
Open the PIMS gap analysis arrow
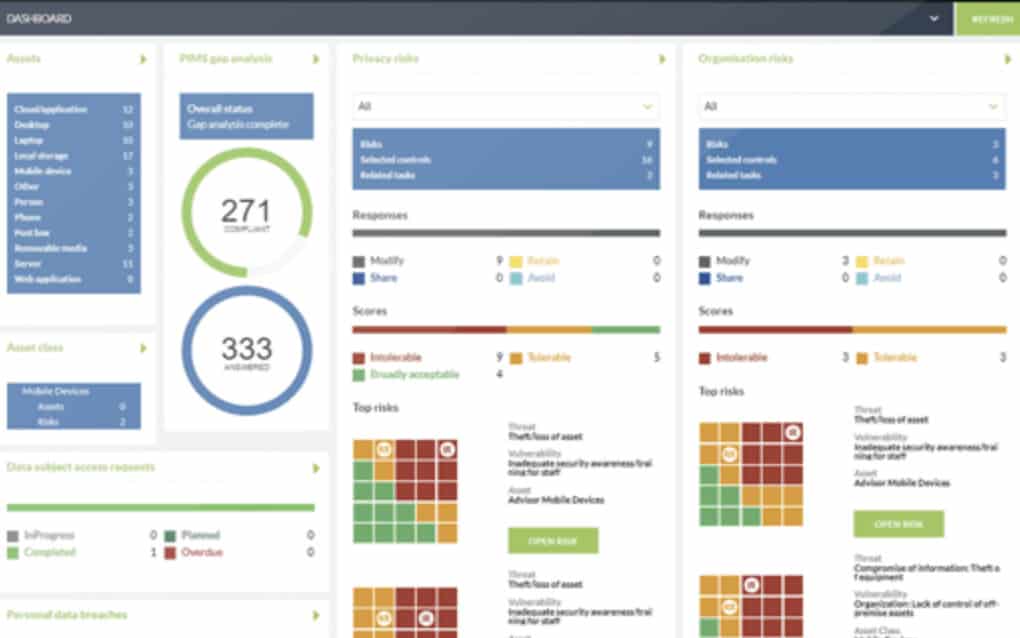316,59
